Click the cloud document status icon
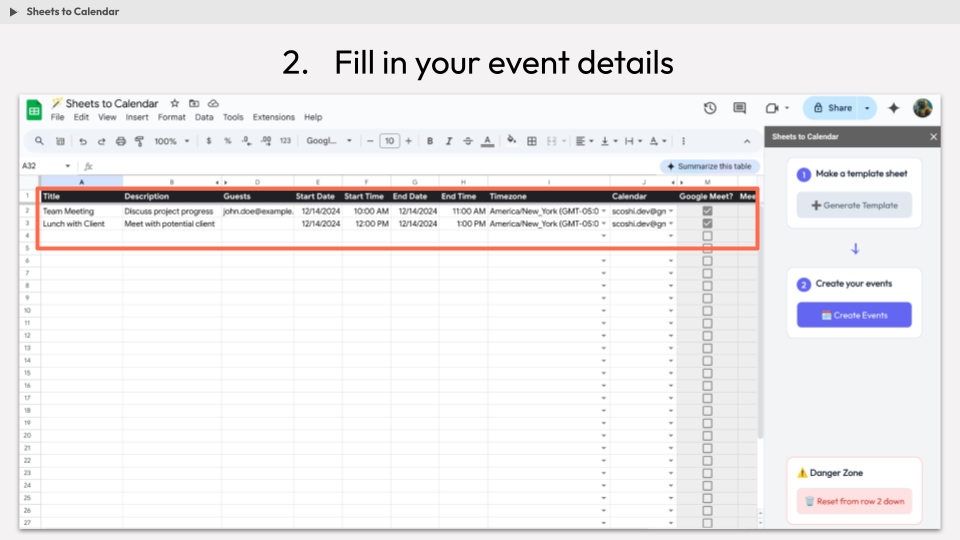 coord(213,103)
